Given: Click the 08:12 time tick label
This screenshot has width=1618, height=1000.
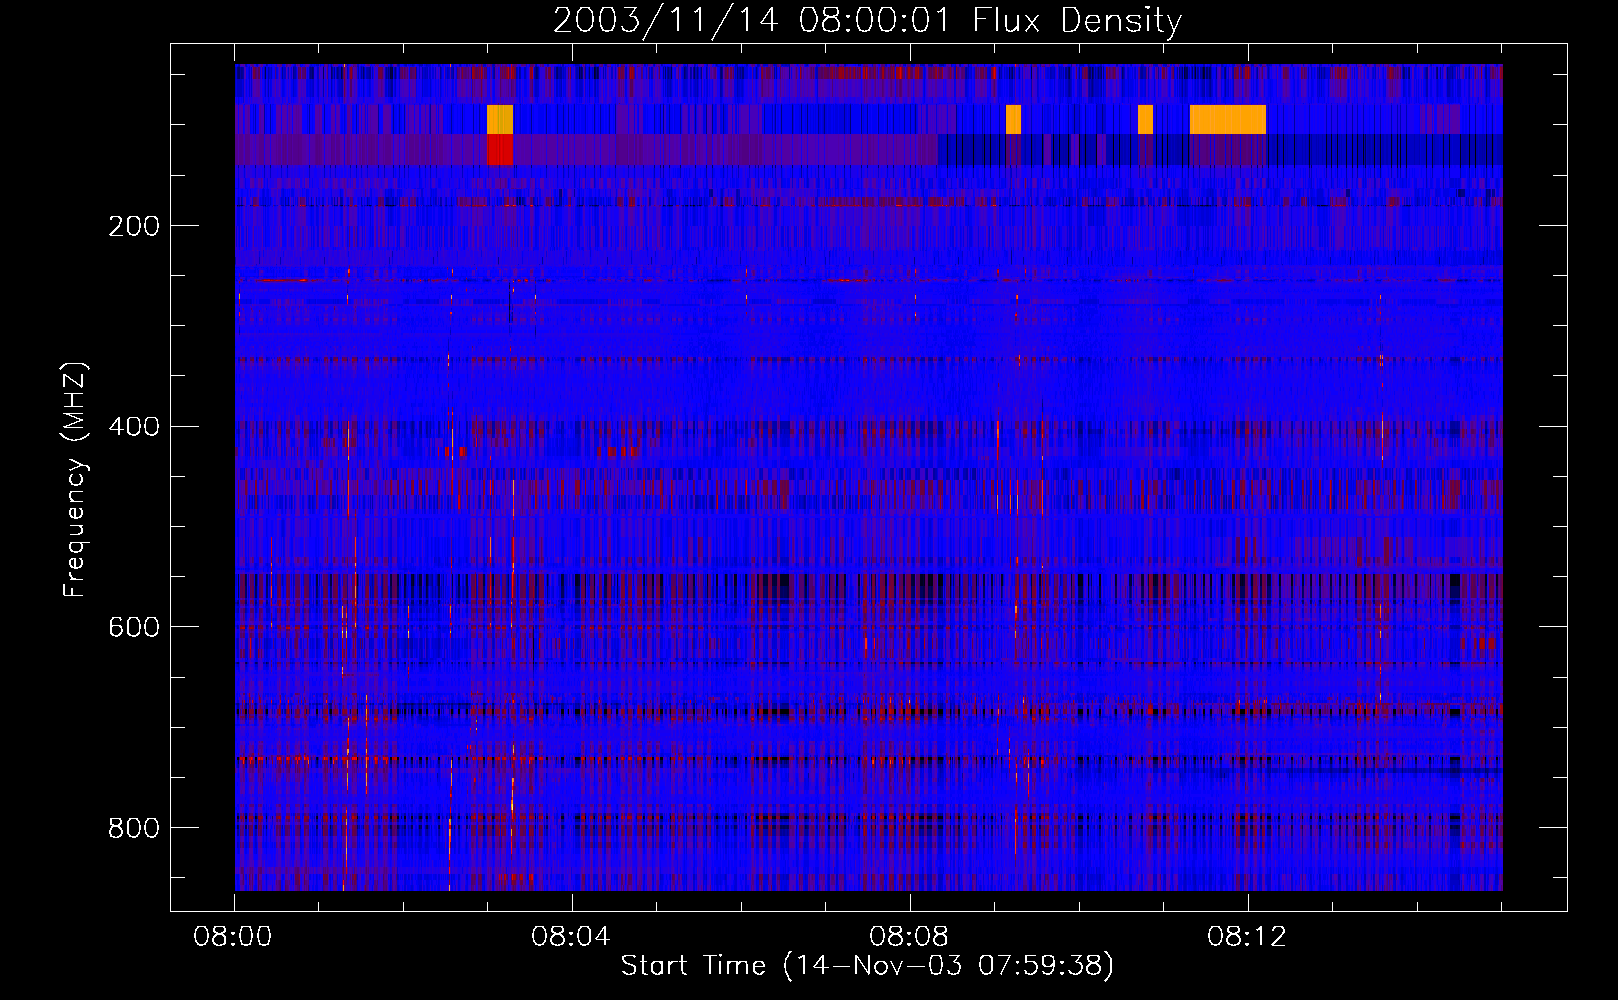Looking at the screenshot, I should pyautogui.click(x=1247, y=937).
